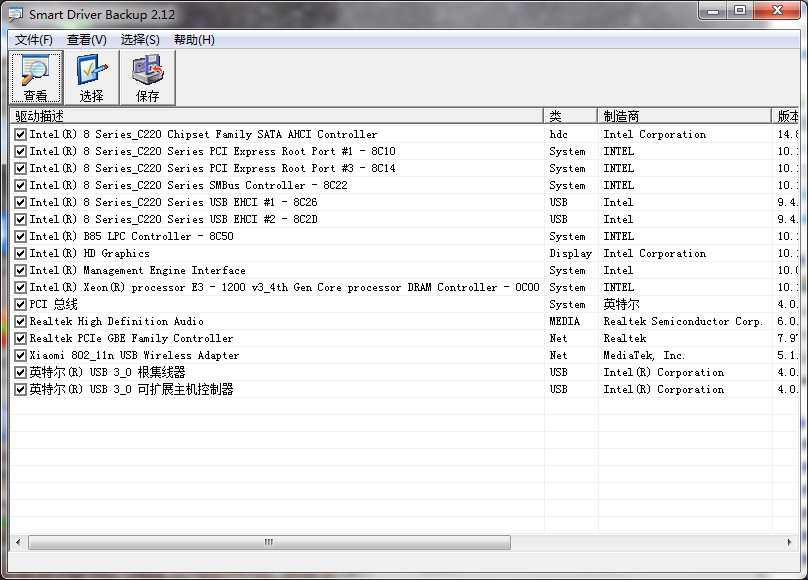Image resolution: width=808 pixels, height=580 pixels.
Task: Click the '英特尔' manufacturer cell
Action: (621, 304)
